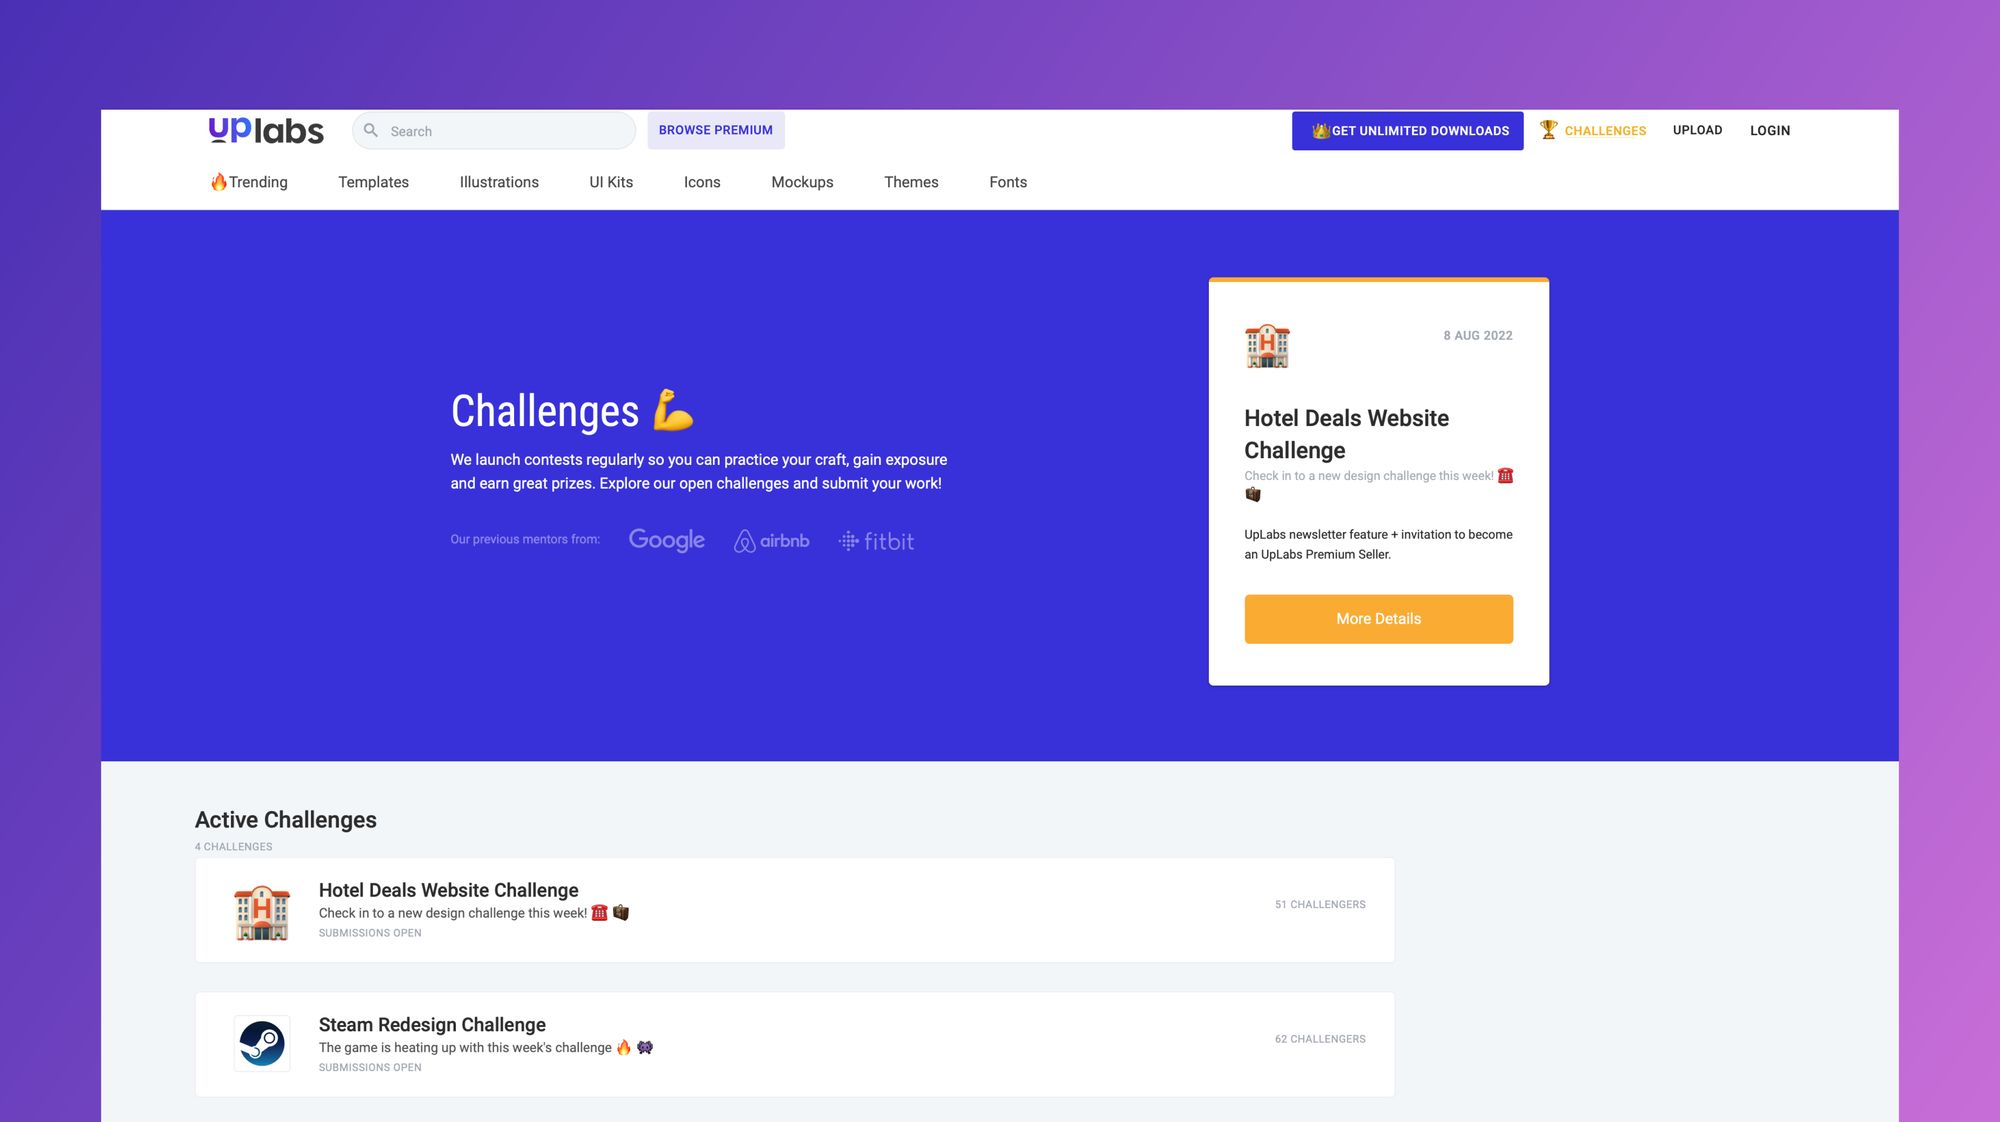Viewport: 2000px width, 1122px height.
Task: Select the Themes navigation tab
Action: 911,181
